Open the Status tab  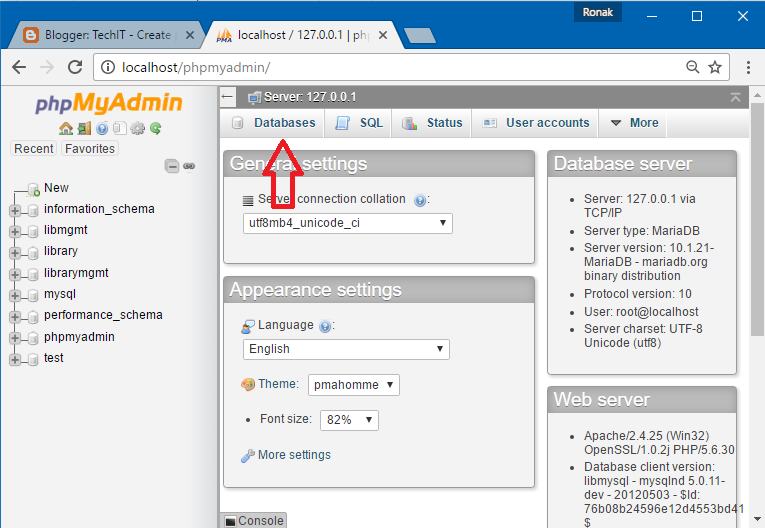tap(432, 123)
